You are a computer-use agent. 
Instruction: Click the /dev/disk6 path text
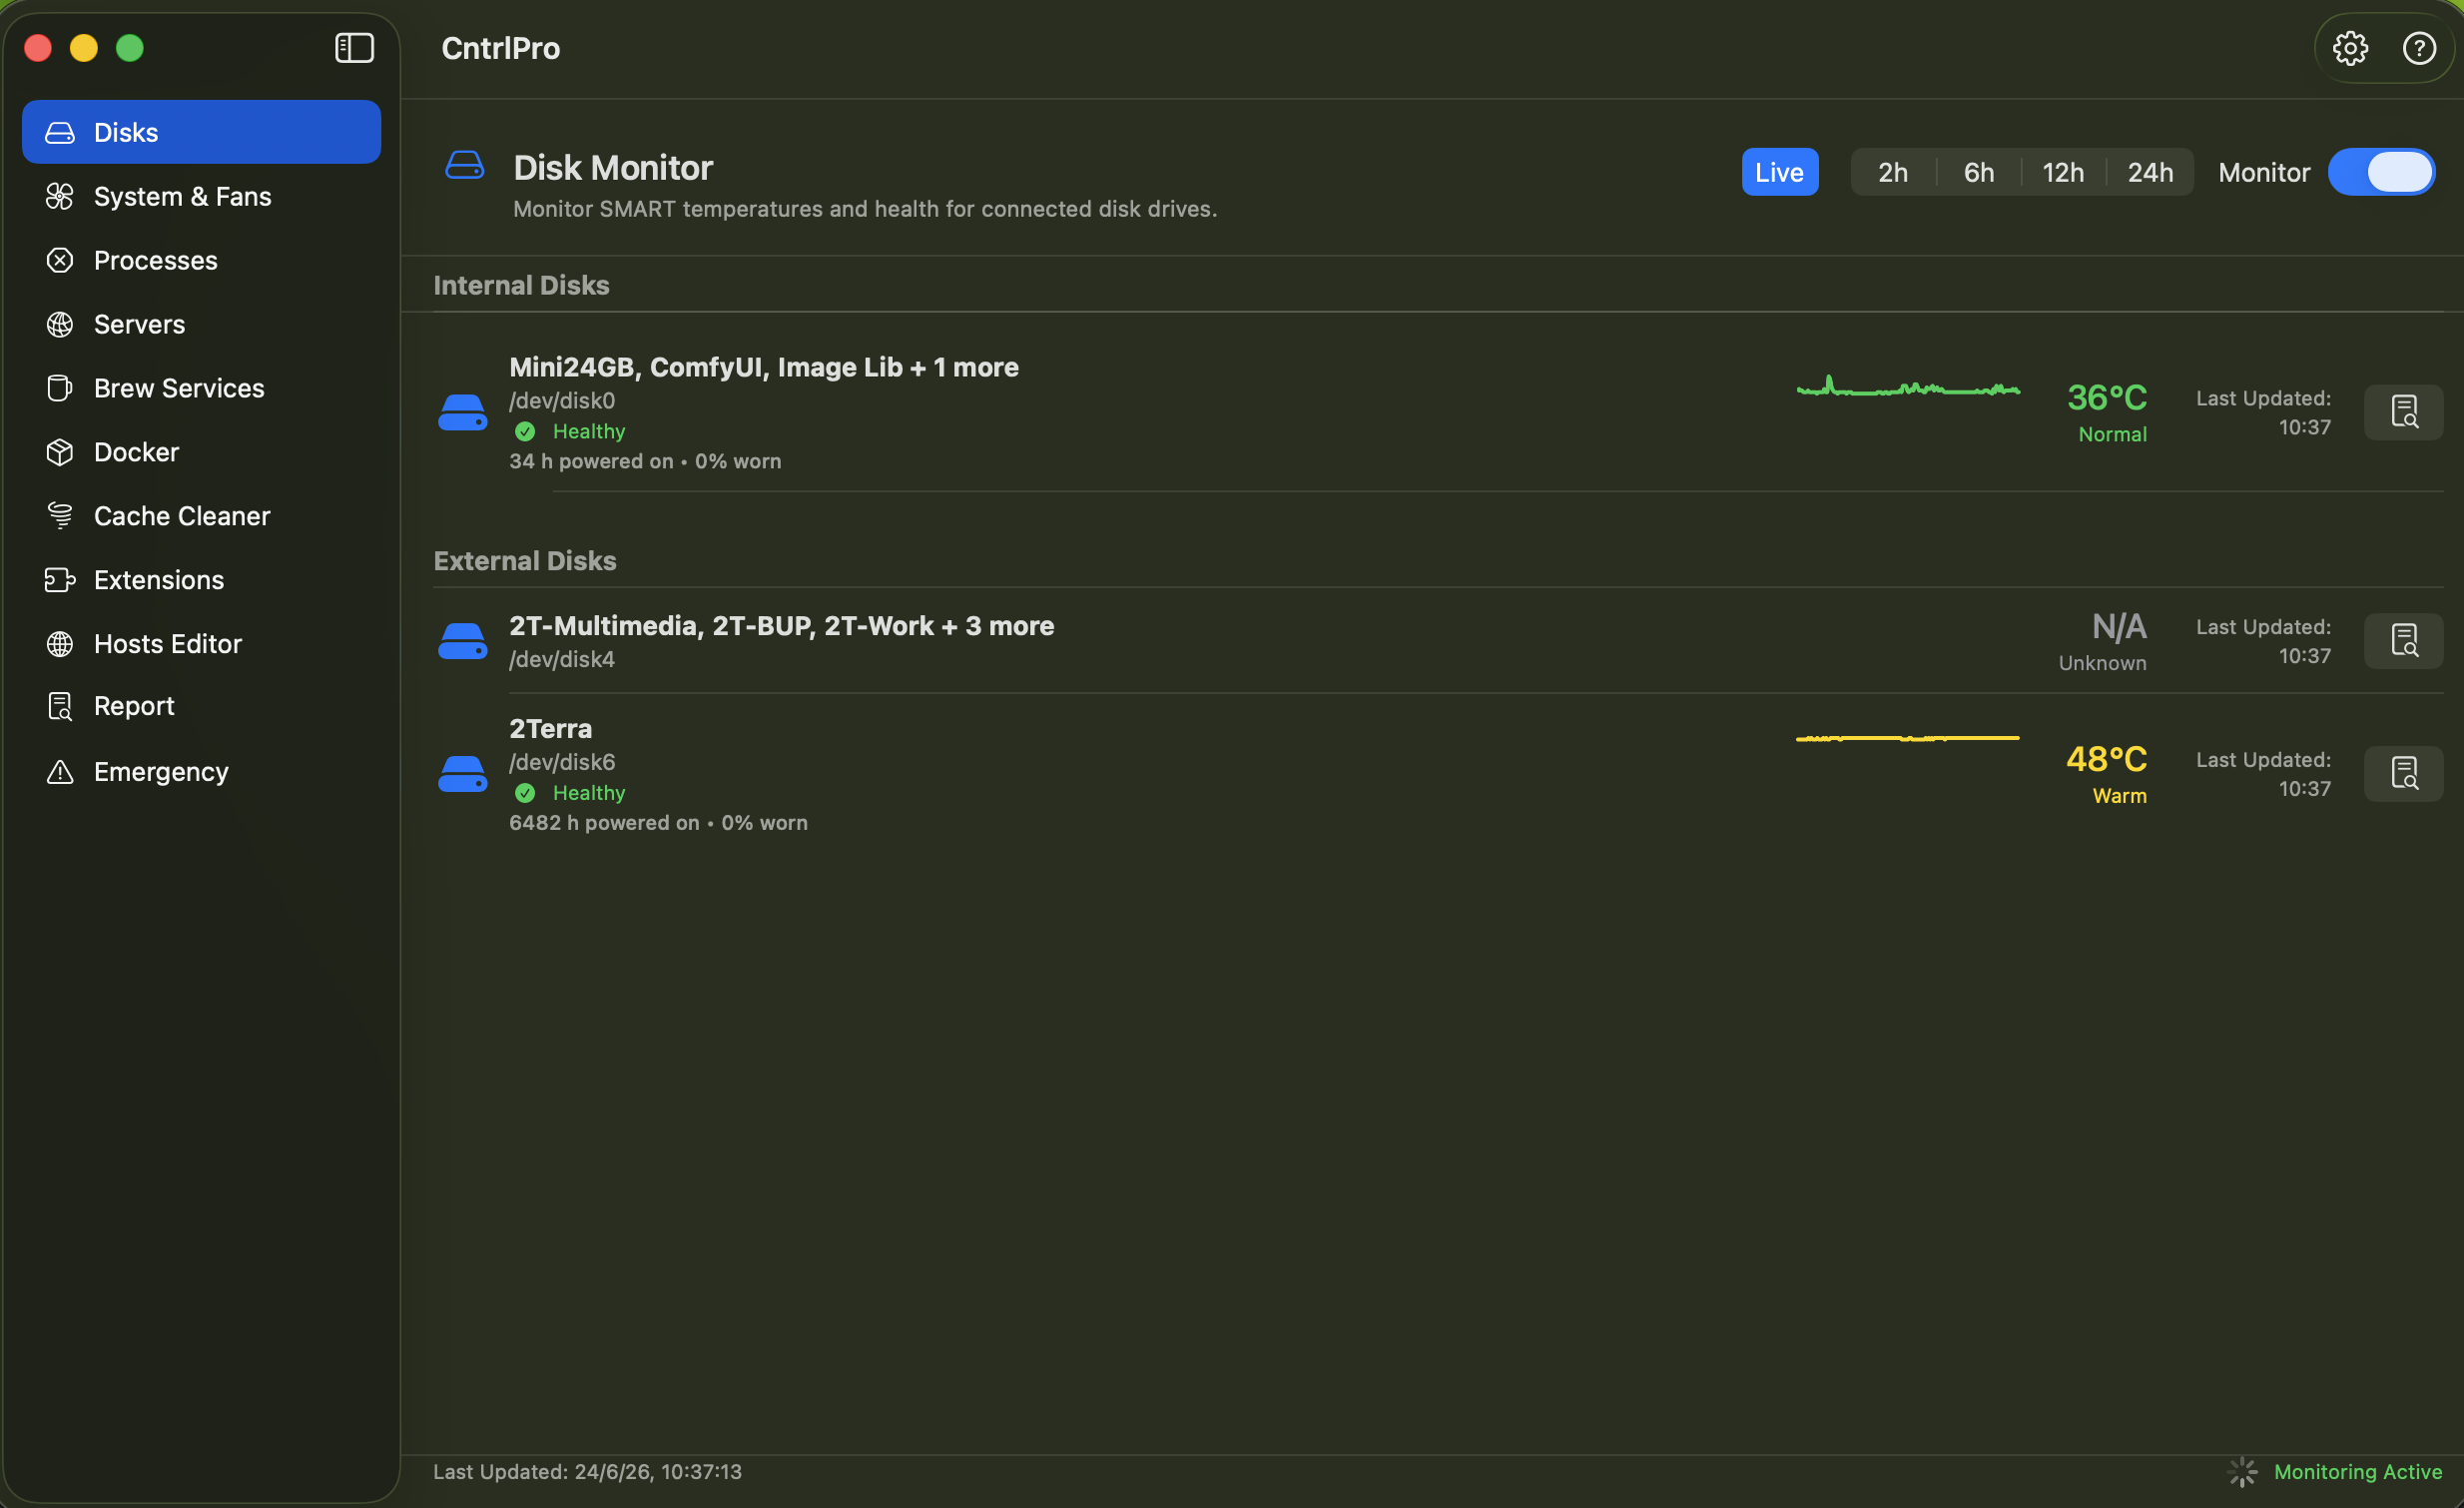click(562, 762)
